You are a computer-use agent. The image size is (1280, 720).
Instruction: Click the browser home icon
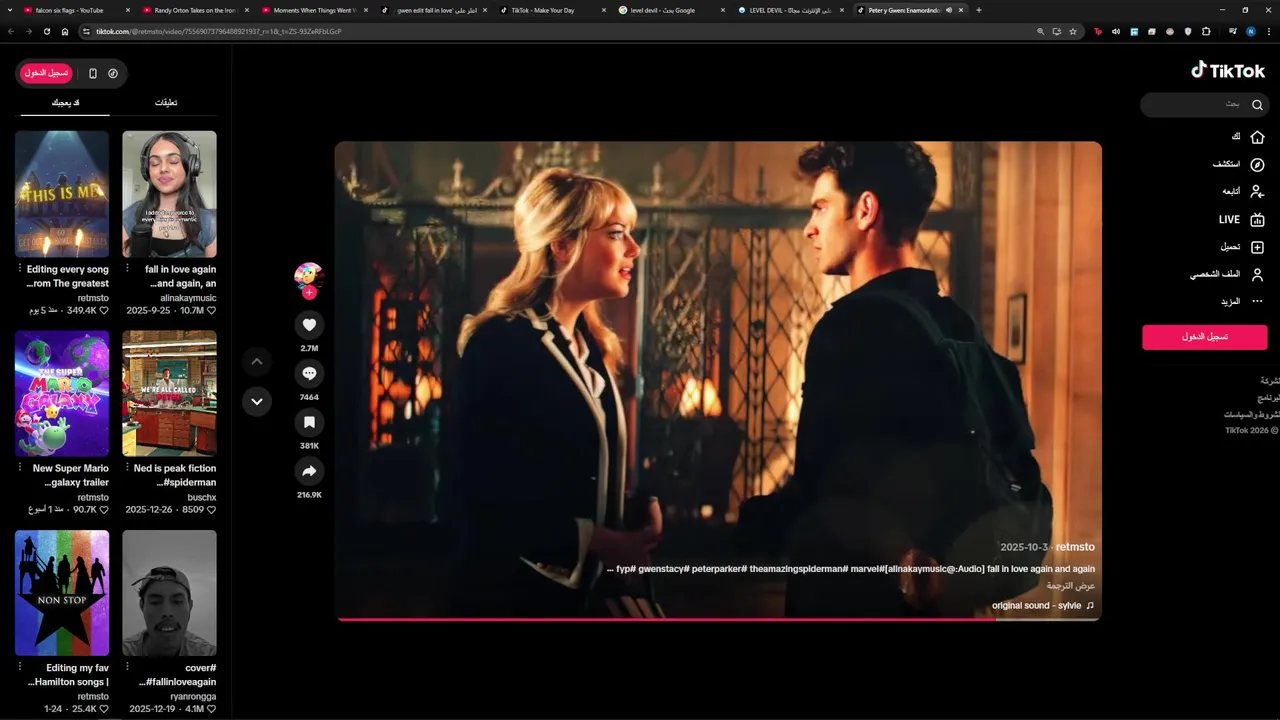coord(65,31)
